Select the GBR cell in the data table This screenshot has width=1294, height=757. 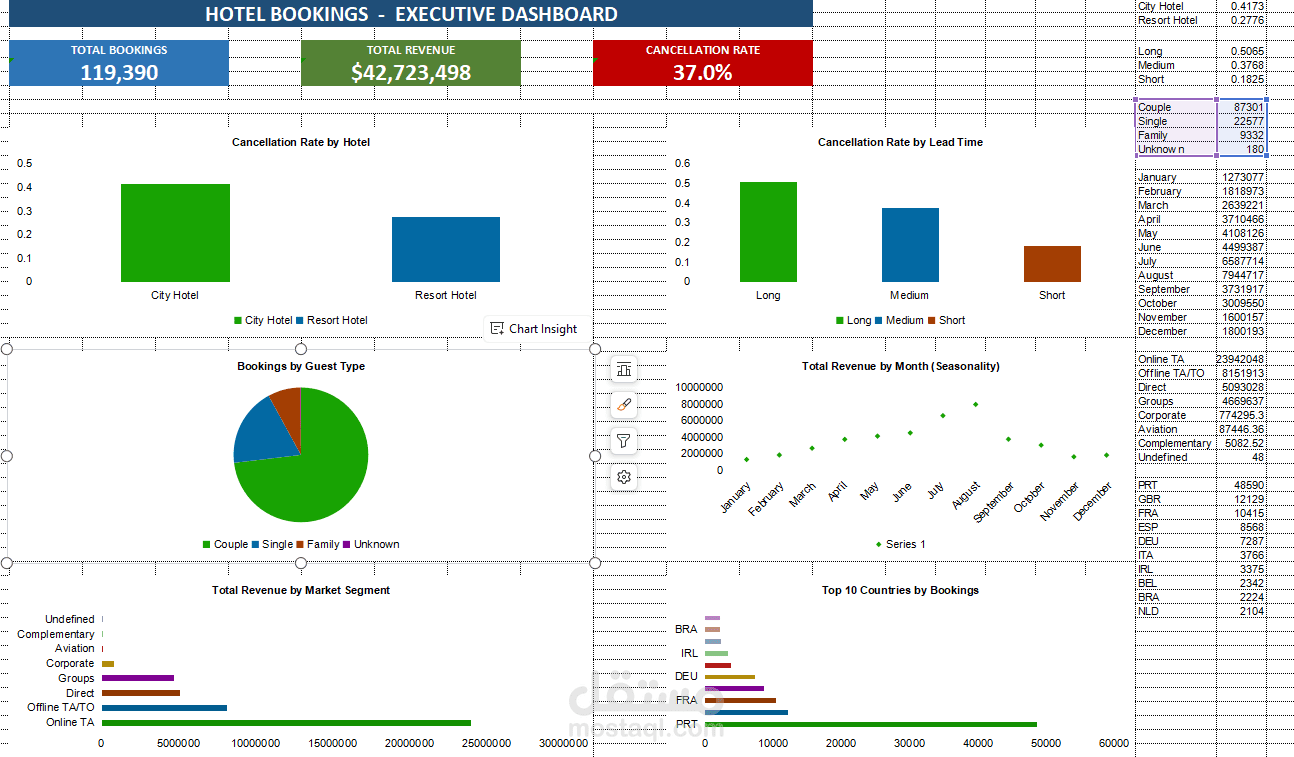[1176, 499]
